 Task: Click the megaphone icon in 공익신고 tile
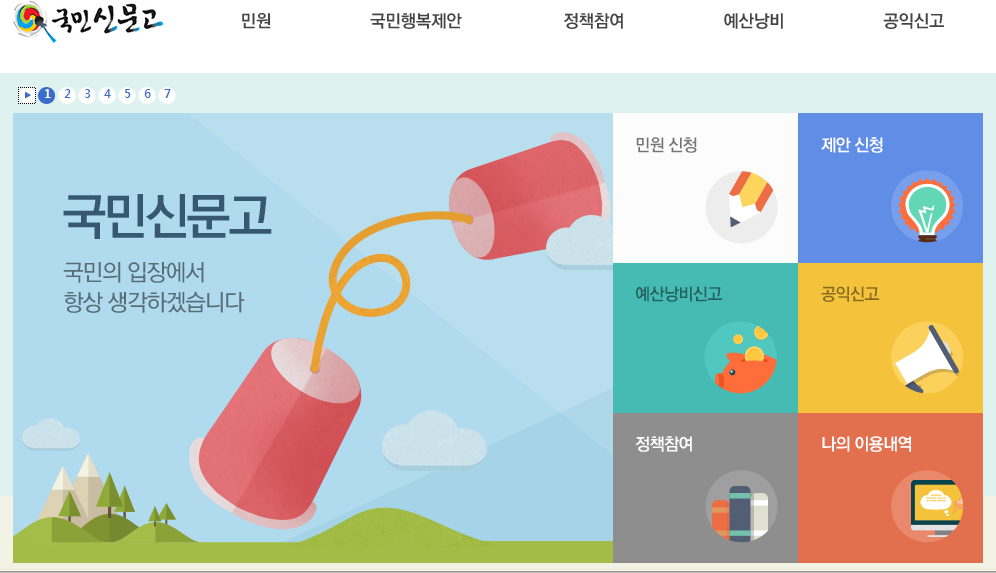click(x=927, y=357)
